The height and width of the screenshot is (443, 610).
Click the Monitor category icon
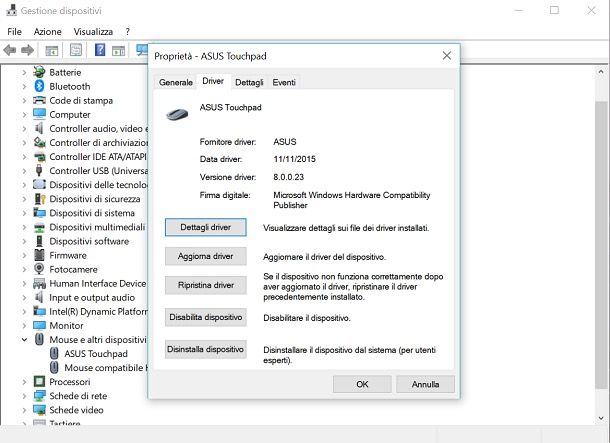pyautogui.click(x=39, y=325)
